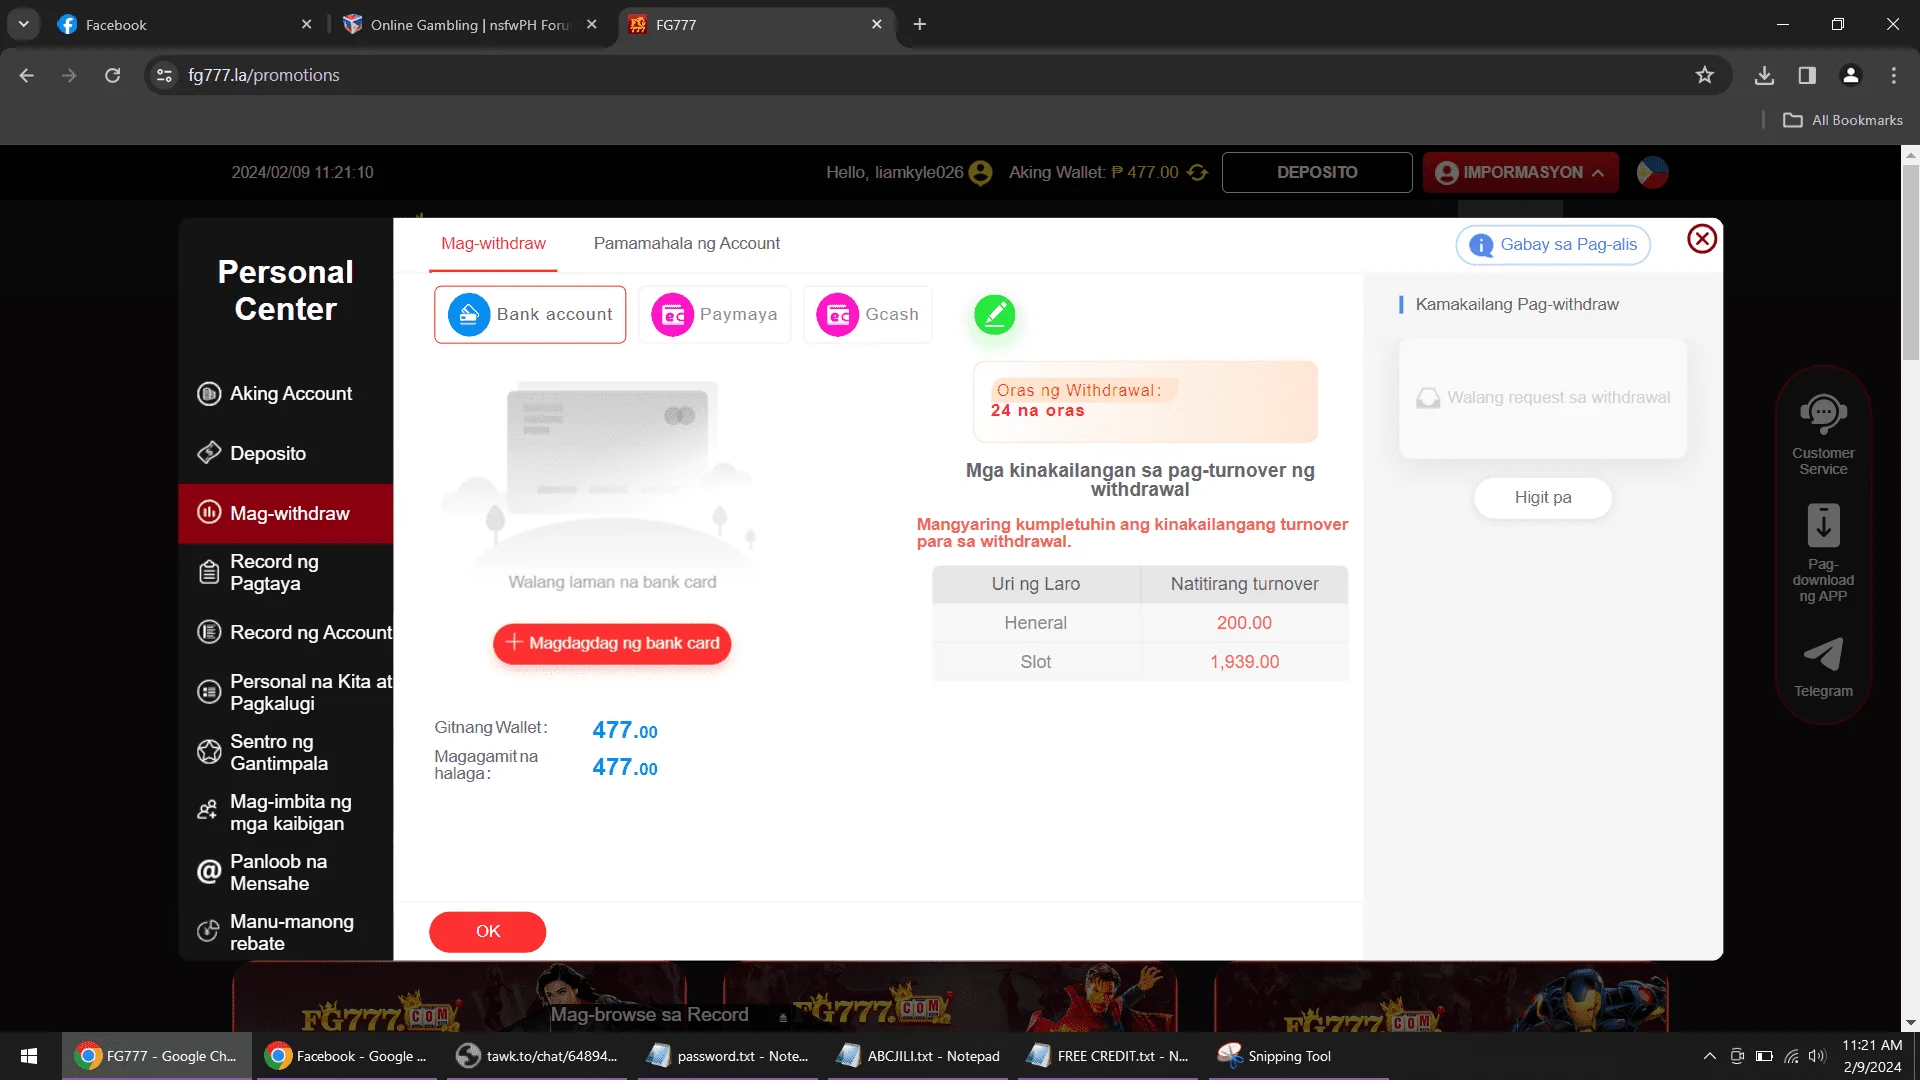Switch to Mag-withdraw tab
The image size is (1920, 1080).
tap(493, 243)
